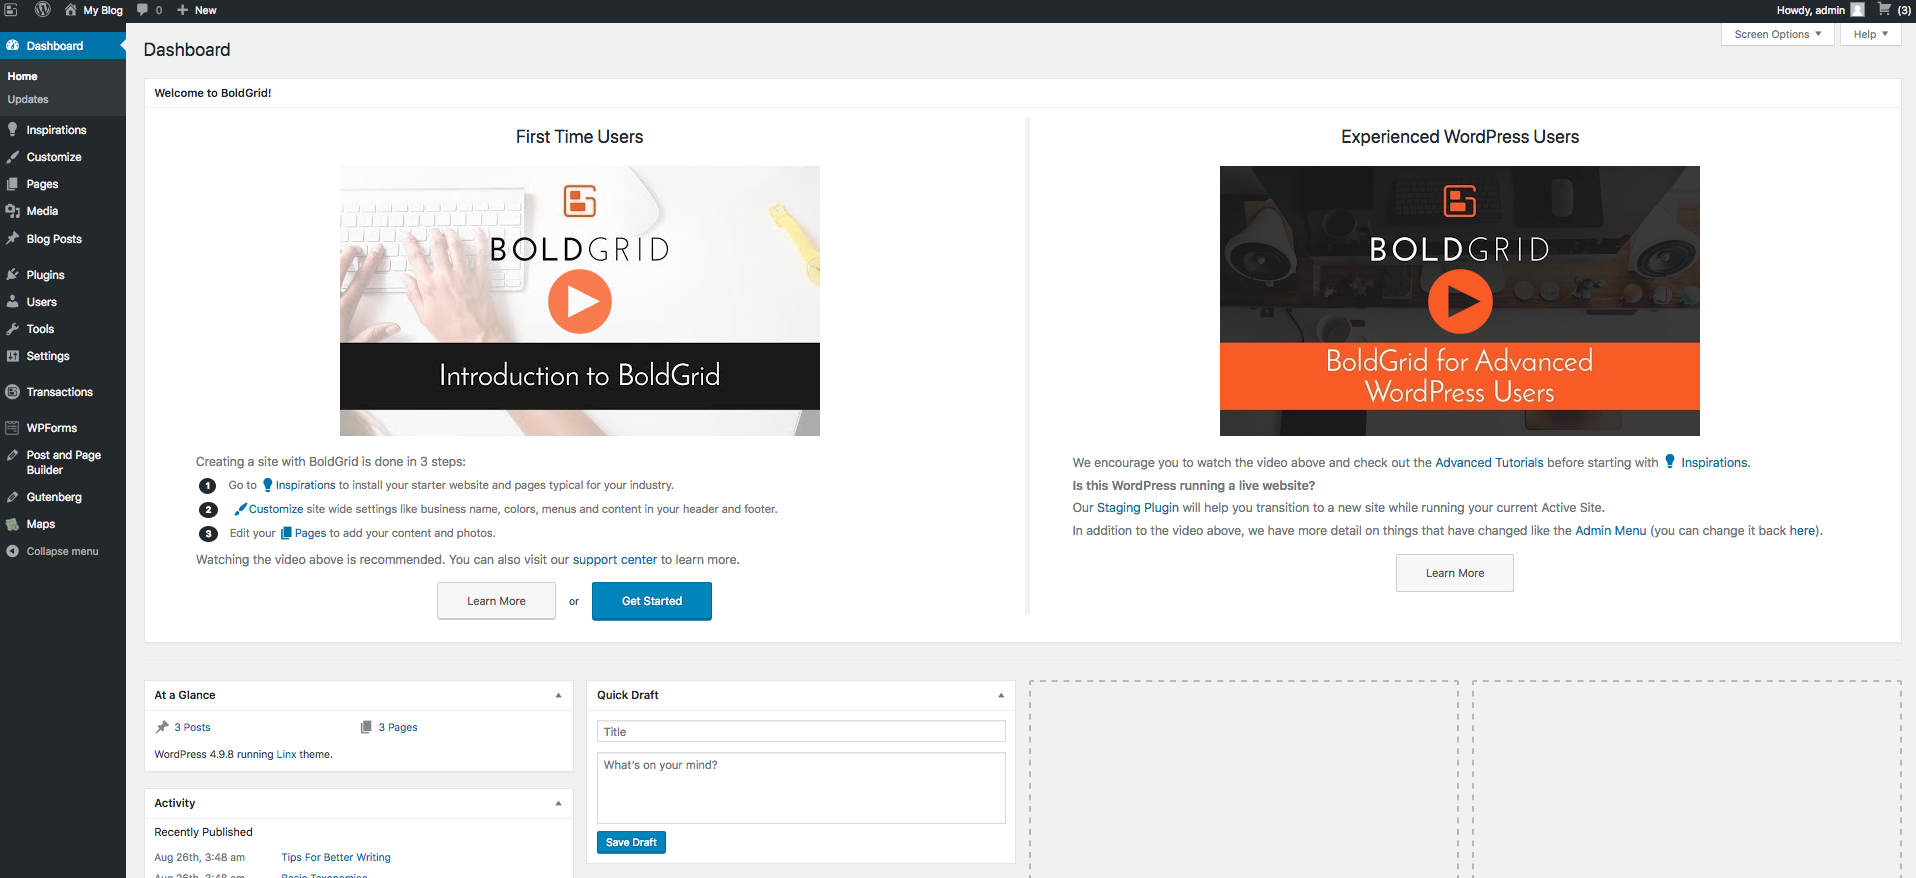Screen dimensions: 1916x878
Task: Click the Tools wrench icon in sidebar
Action: coord(13,329)
